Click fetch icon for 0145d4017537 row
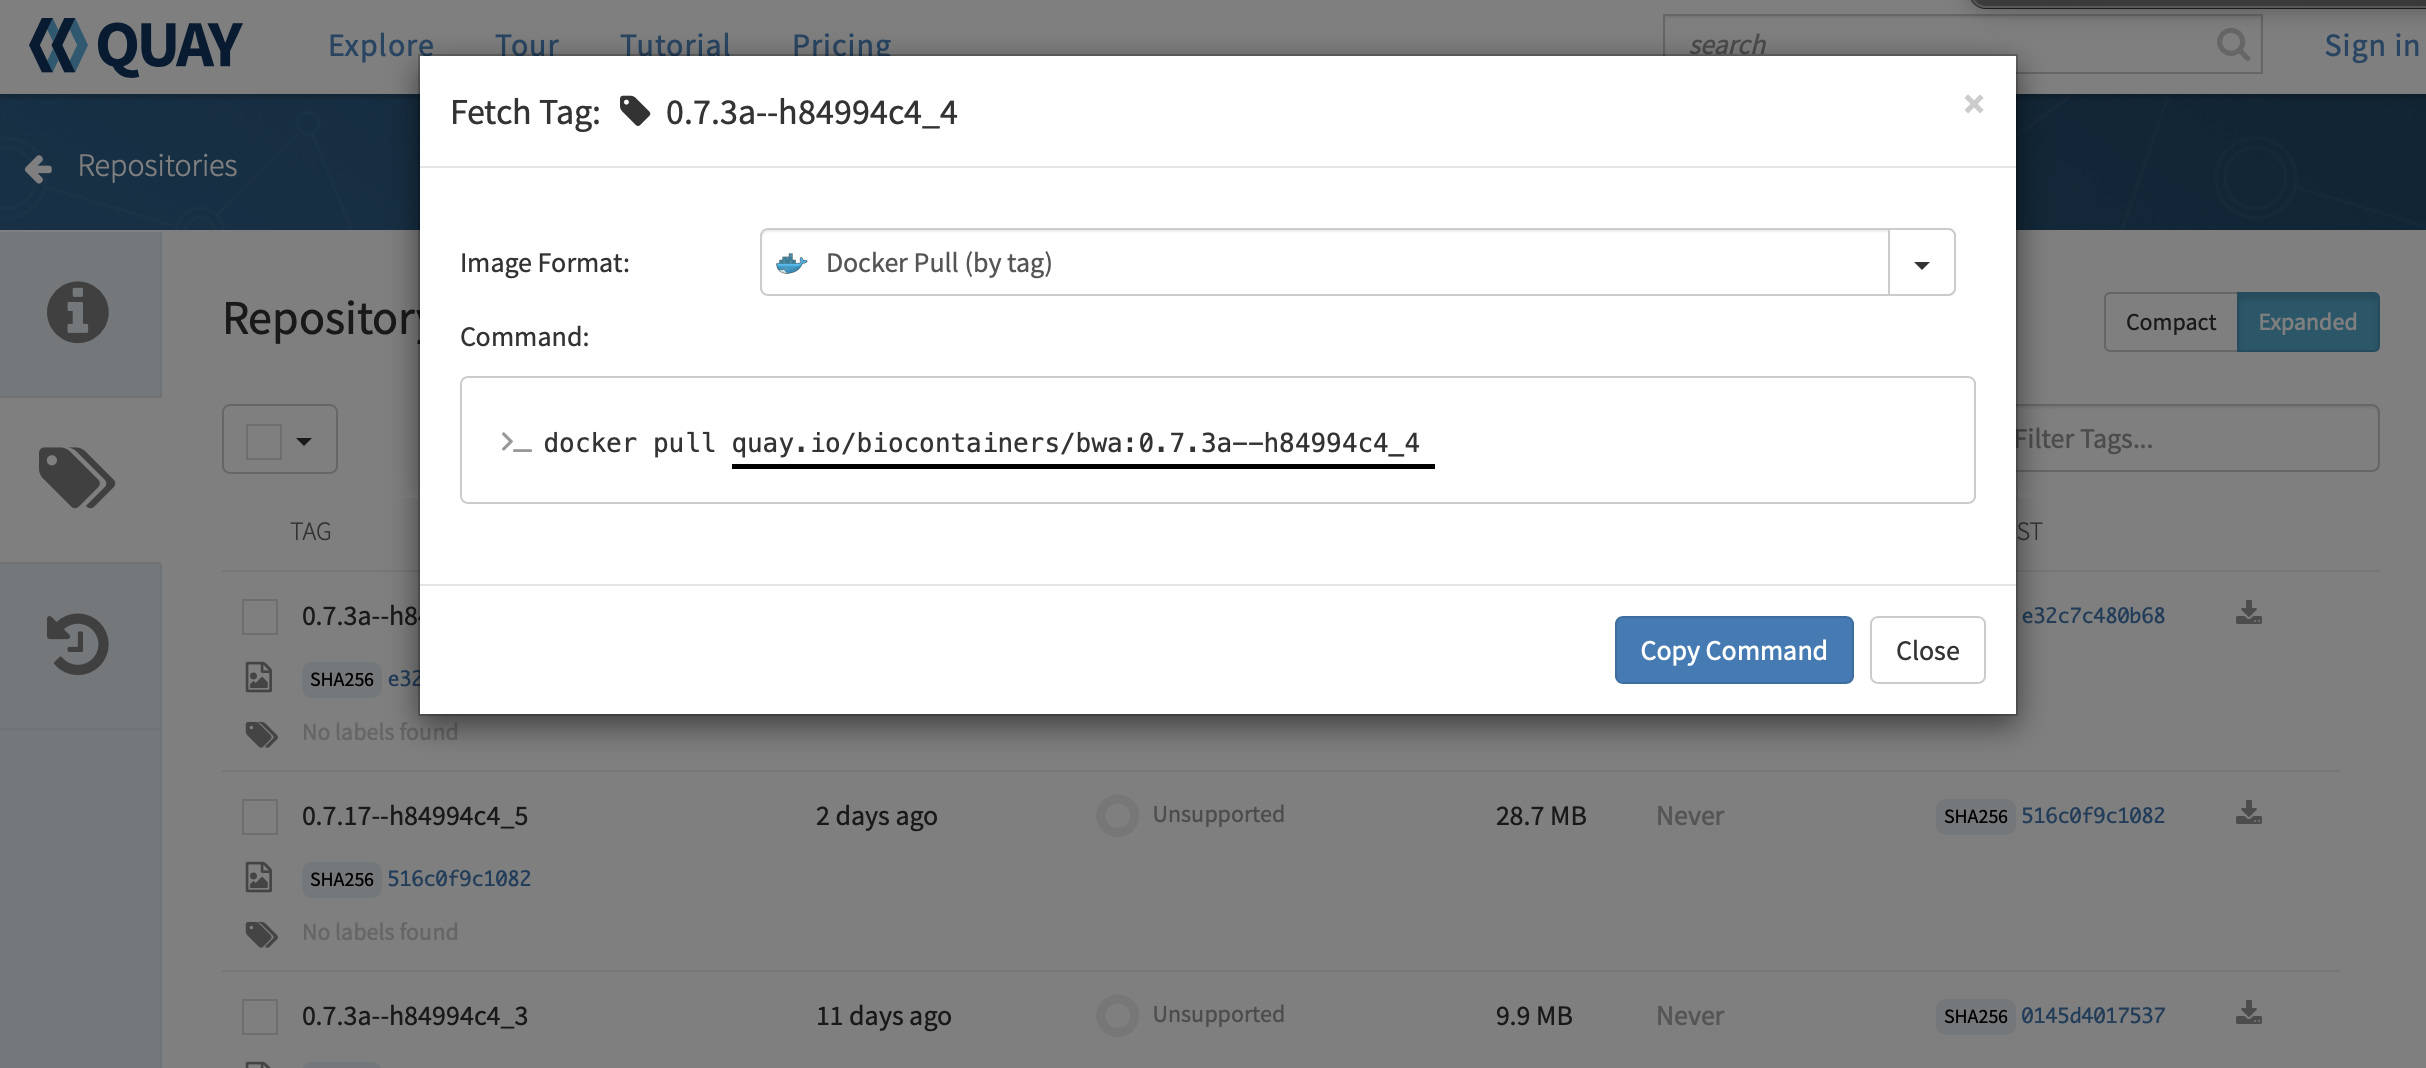Image resolution: width=2426 pixels, height=1068 pixels. pos(2249,1013)
